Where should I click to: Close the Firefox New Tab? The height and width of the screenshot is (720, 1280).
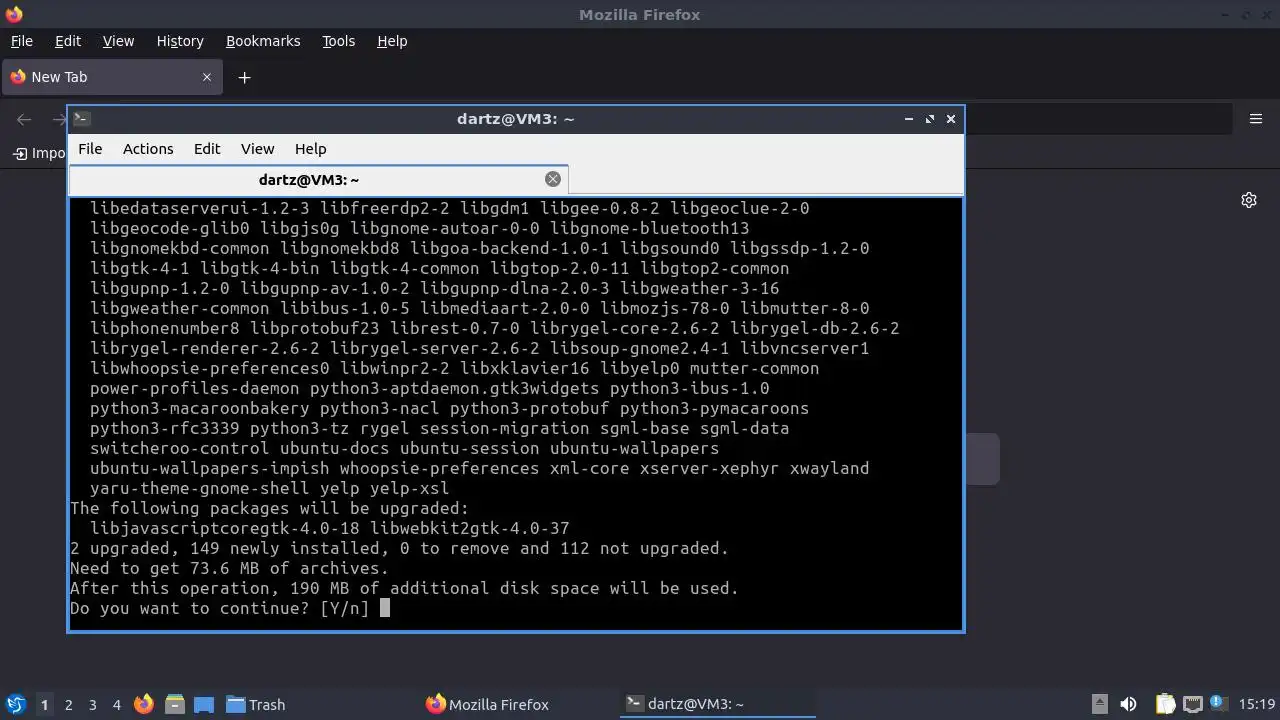tap(207, 77)
